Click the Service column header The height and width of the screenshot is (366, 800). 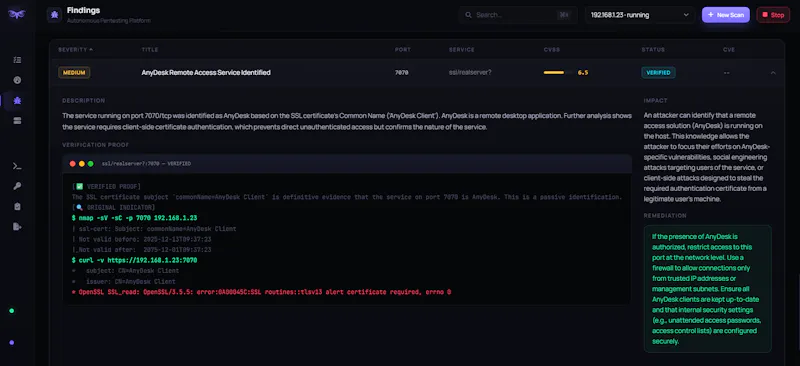(462, 50)
